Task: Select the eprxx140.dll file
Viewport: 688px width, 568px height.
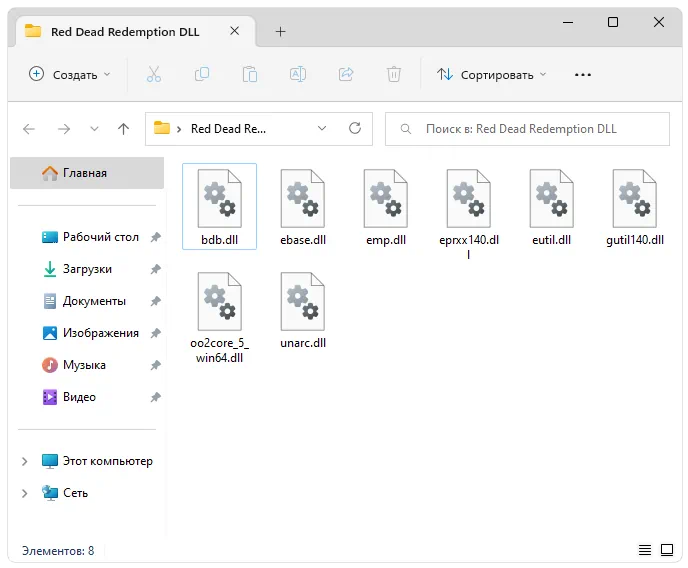Action: [469, 213]
